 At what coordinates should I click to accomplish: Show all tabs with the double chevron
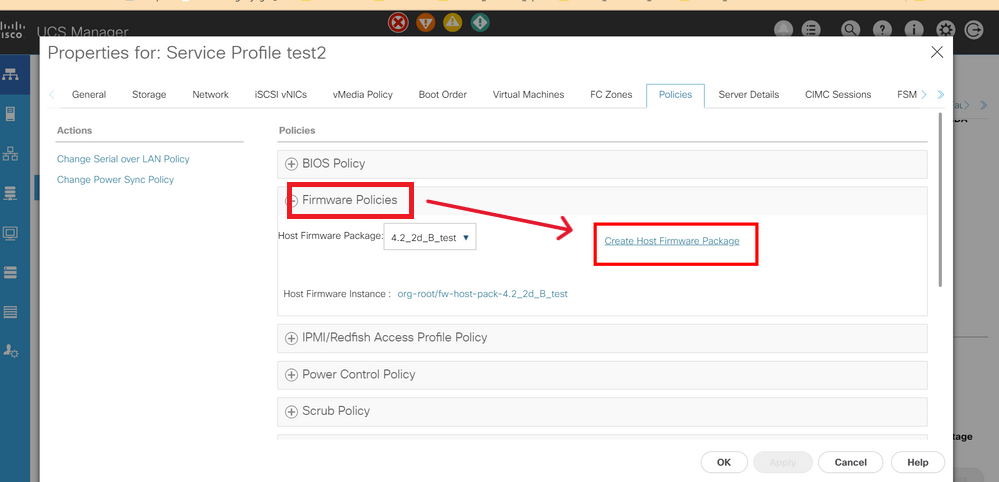[940, 95]
